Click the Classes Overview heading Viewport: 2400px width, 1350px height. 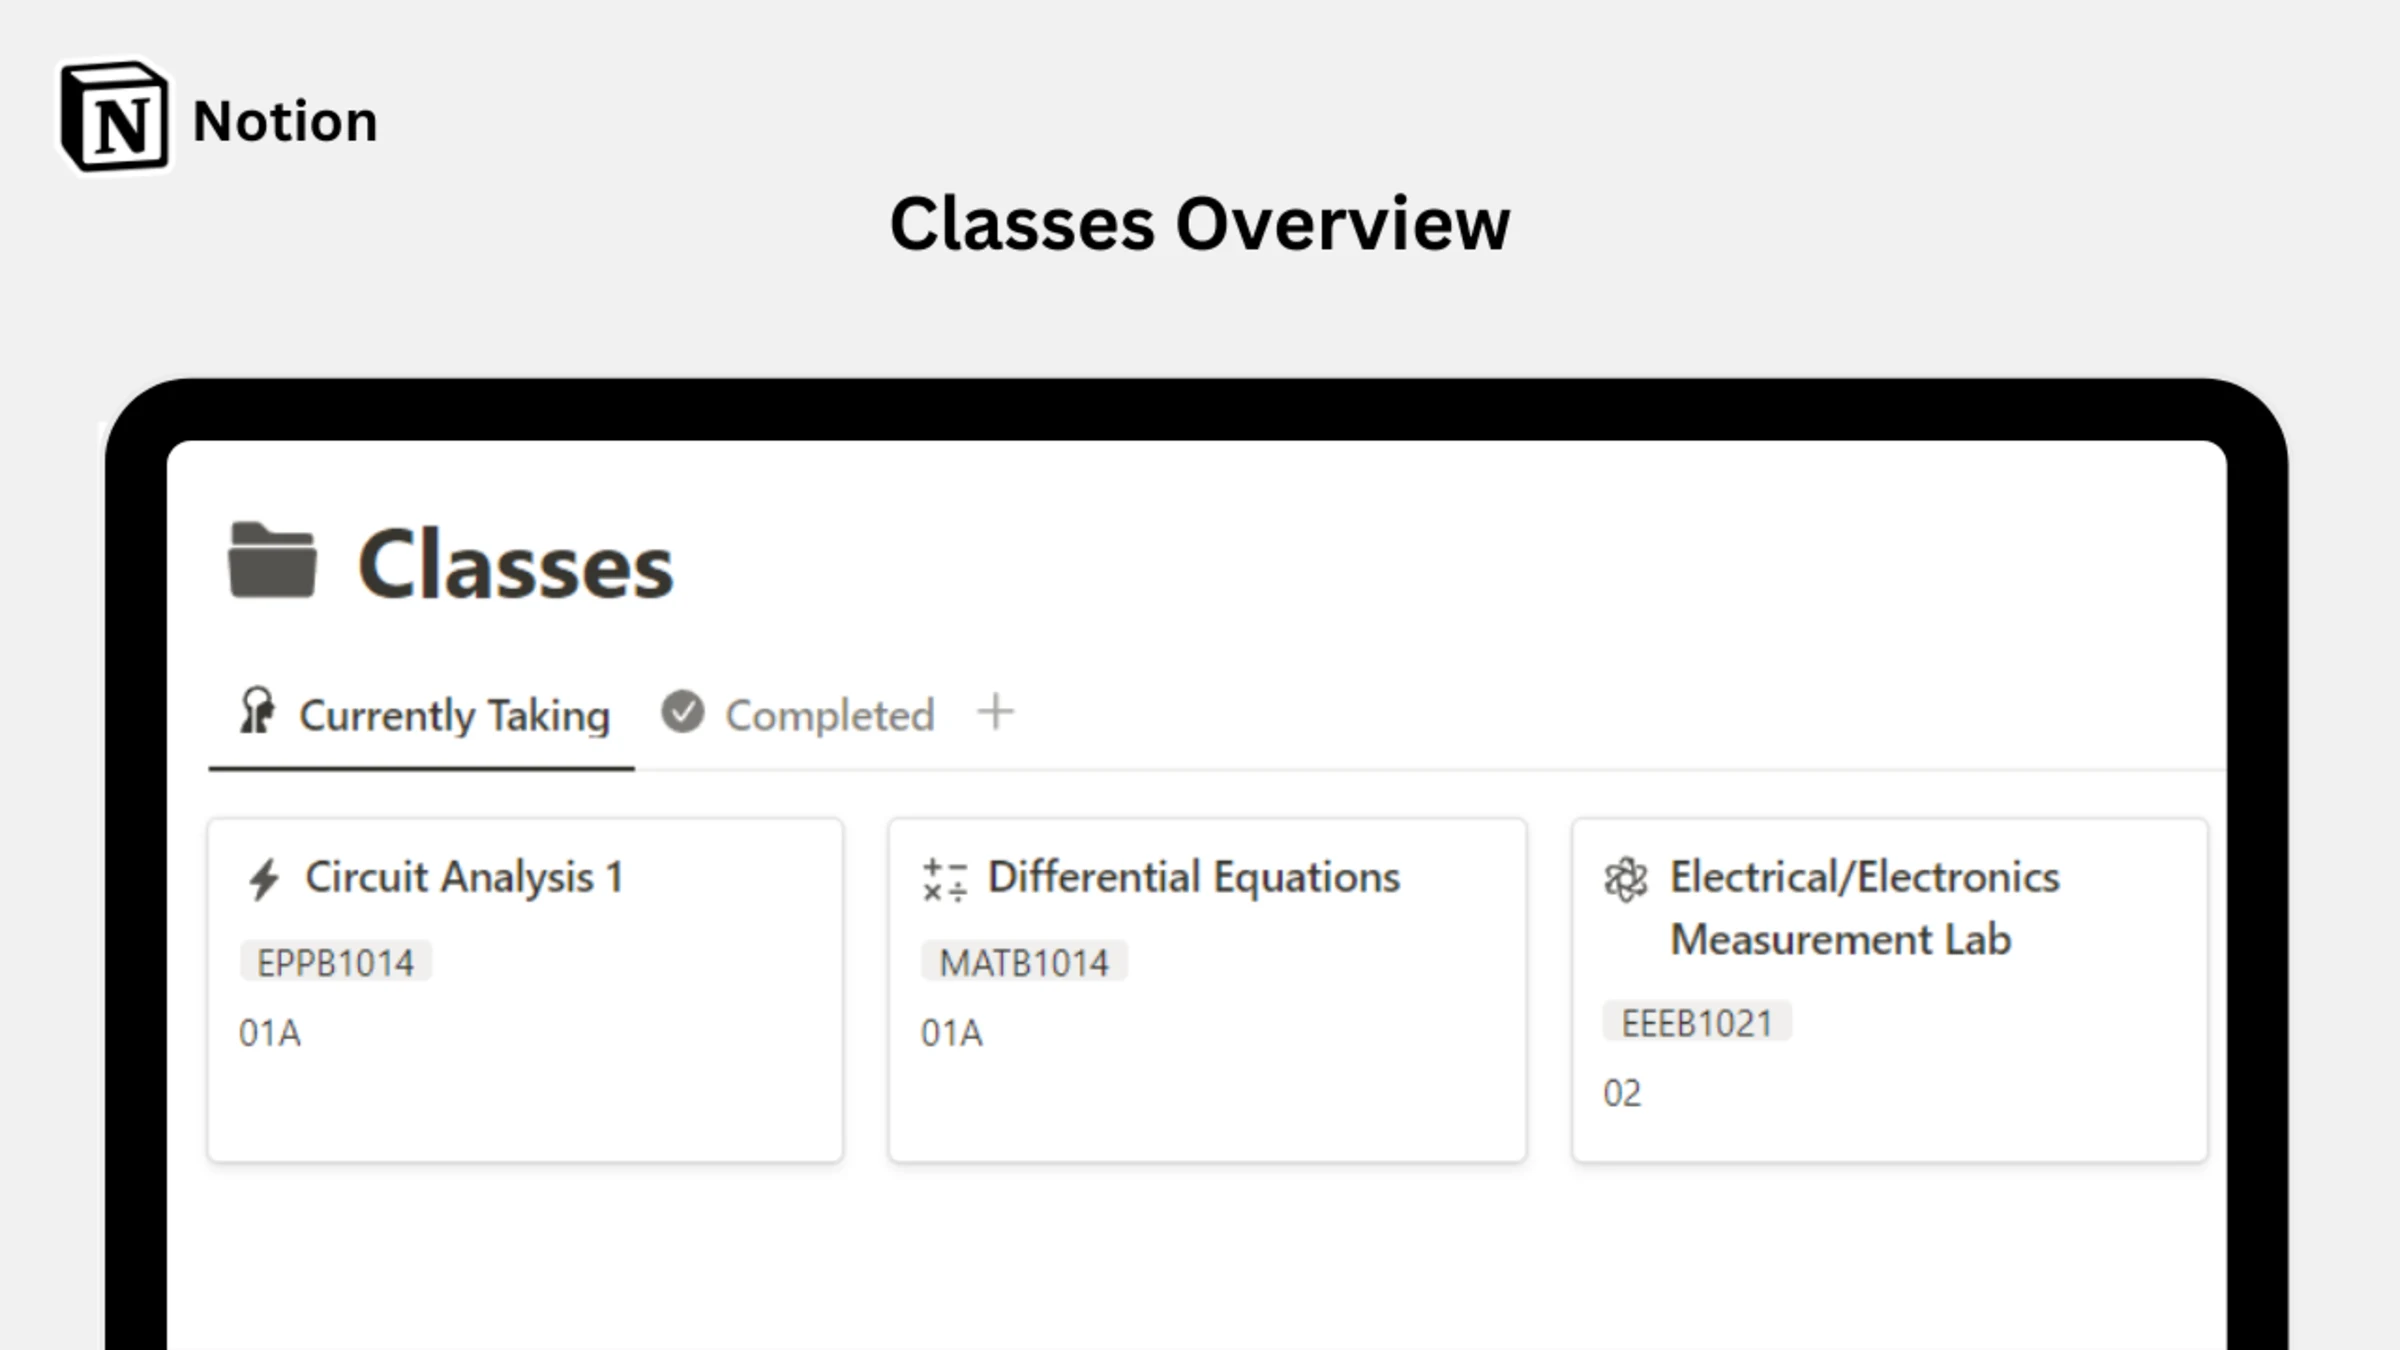(1199, 222)
